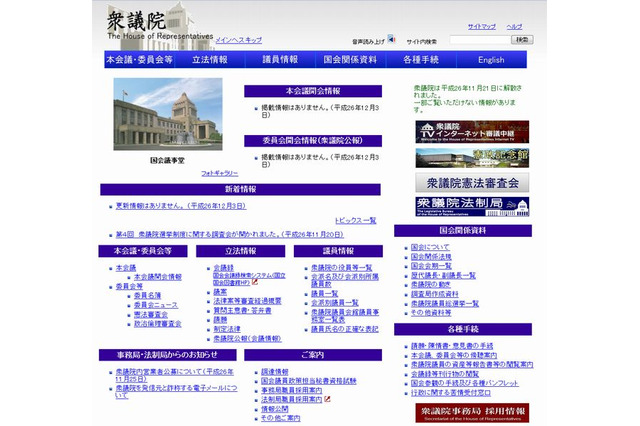Open the 衆議院法制局 banner
Image resolution: width=640 pixels, height=426 pixels.
click(472, 206)
